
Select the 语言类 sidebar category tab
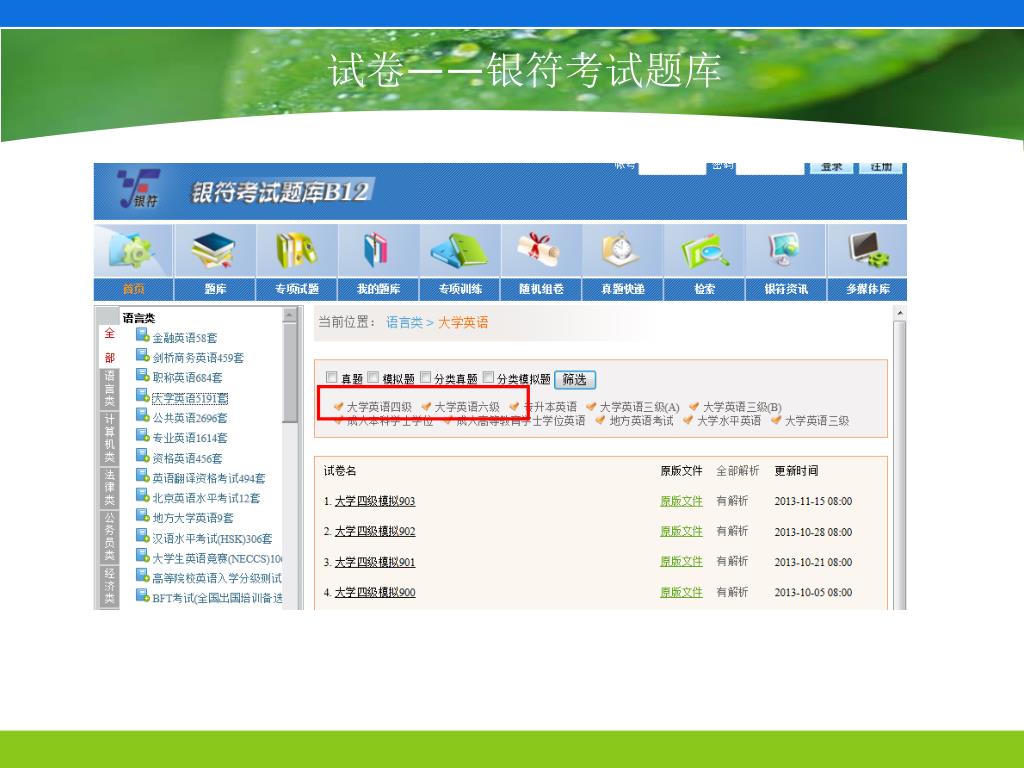[109, 389]
